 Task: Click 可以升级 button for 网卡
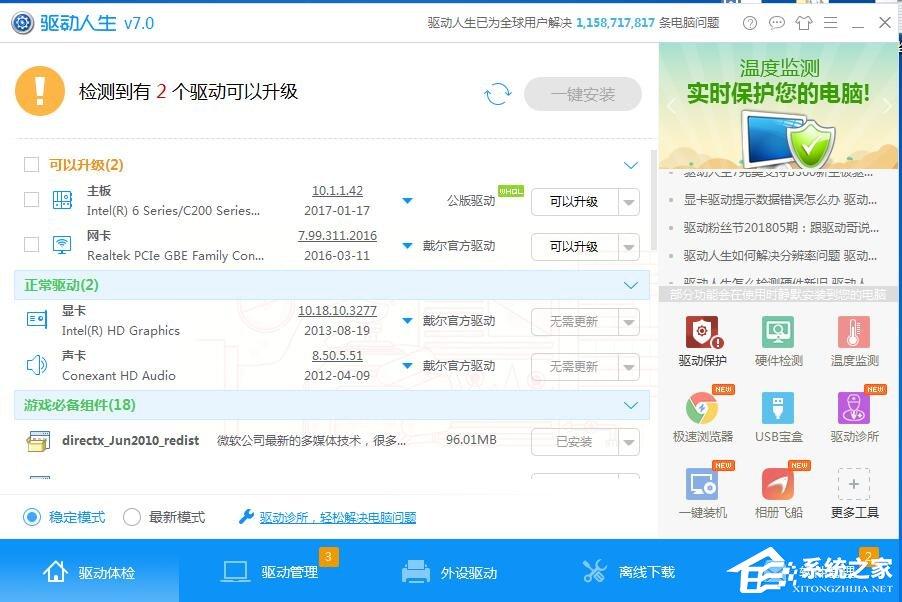pyautogui.click(x=575, y=247)
